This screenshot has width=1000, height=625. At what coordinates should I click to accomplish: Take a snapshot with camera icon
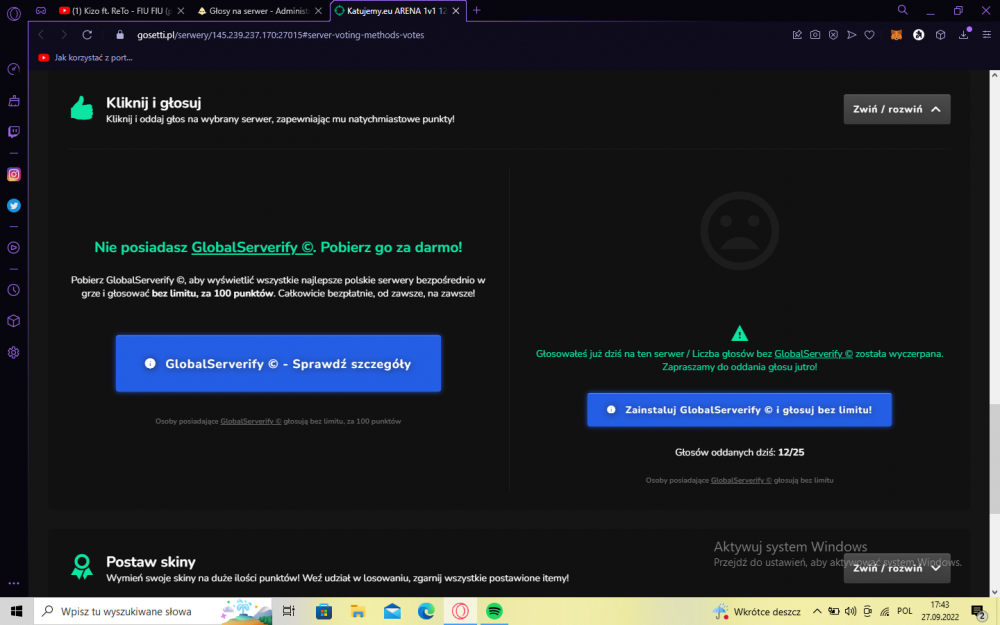[x=815, y=35]
